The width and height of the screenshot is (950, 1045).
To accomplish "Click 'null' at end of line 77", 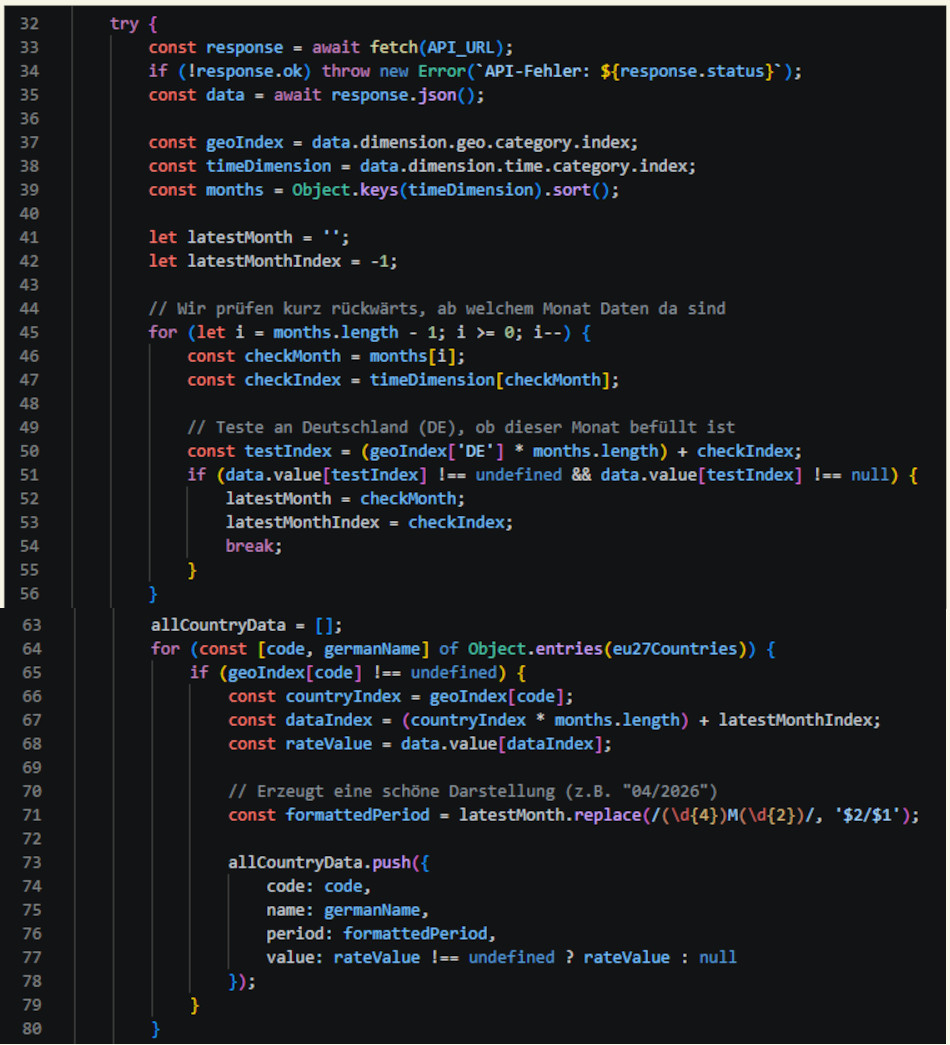I will (718, 958).
